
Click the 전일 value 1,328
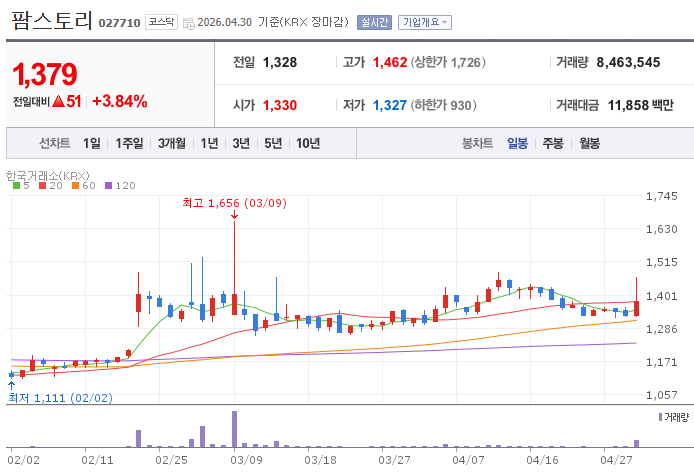pyautogui.click(x=280, y=62)
